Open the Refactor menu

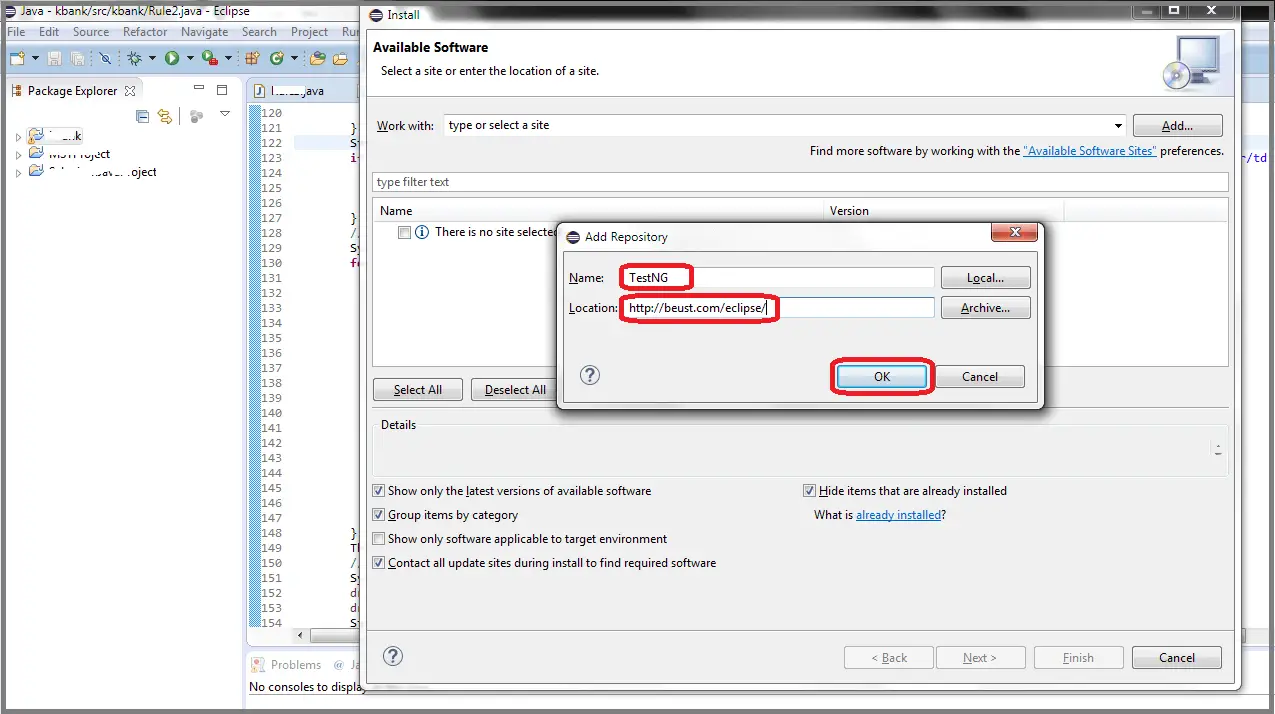tap(145, 32)
